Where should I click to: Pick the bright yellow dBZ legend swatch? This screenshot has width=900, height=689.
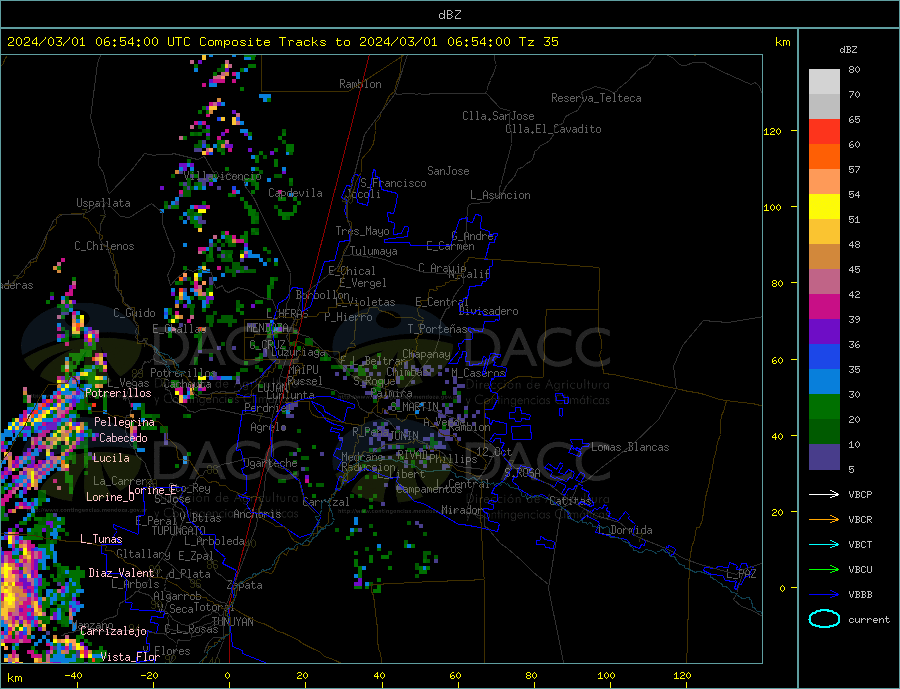(x=824, y=207)
